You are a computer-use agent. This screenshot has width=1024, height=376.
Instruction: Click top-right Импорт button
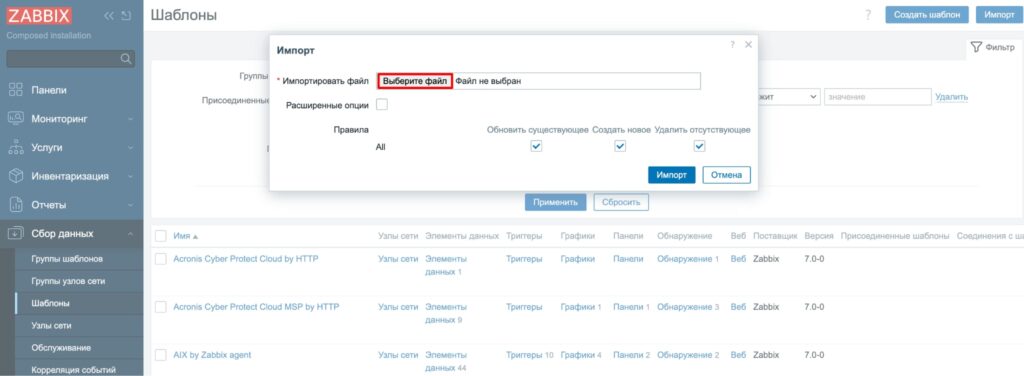pyautogui.click(x=999, y=15)
